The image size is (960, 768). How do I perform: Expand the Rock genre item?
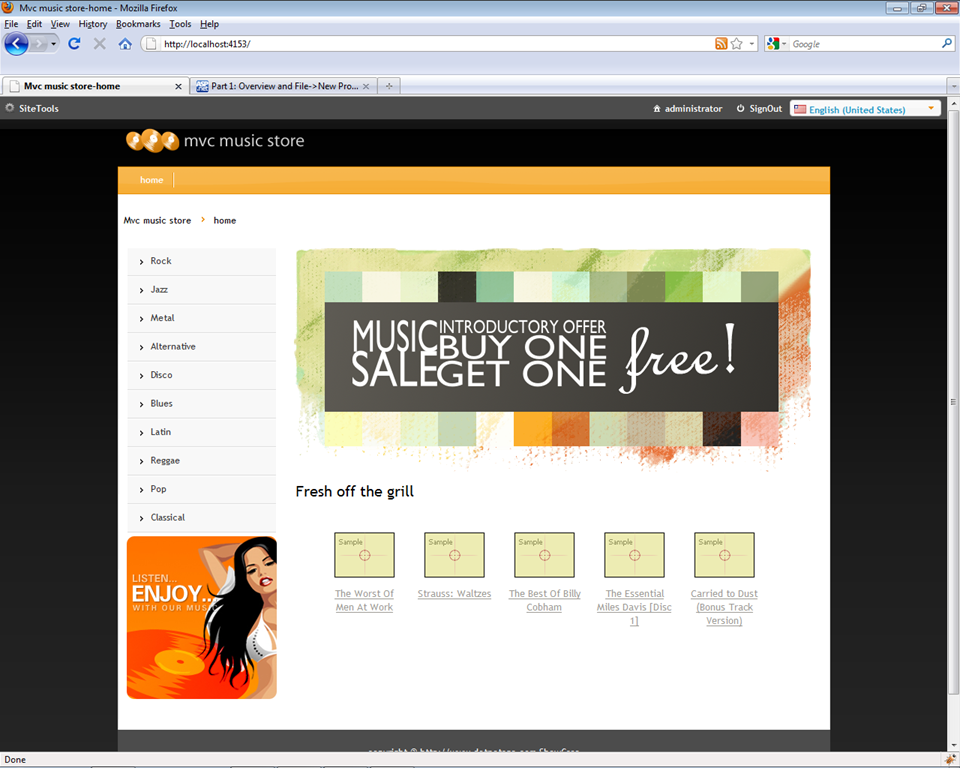161,261
